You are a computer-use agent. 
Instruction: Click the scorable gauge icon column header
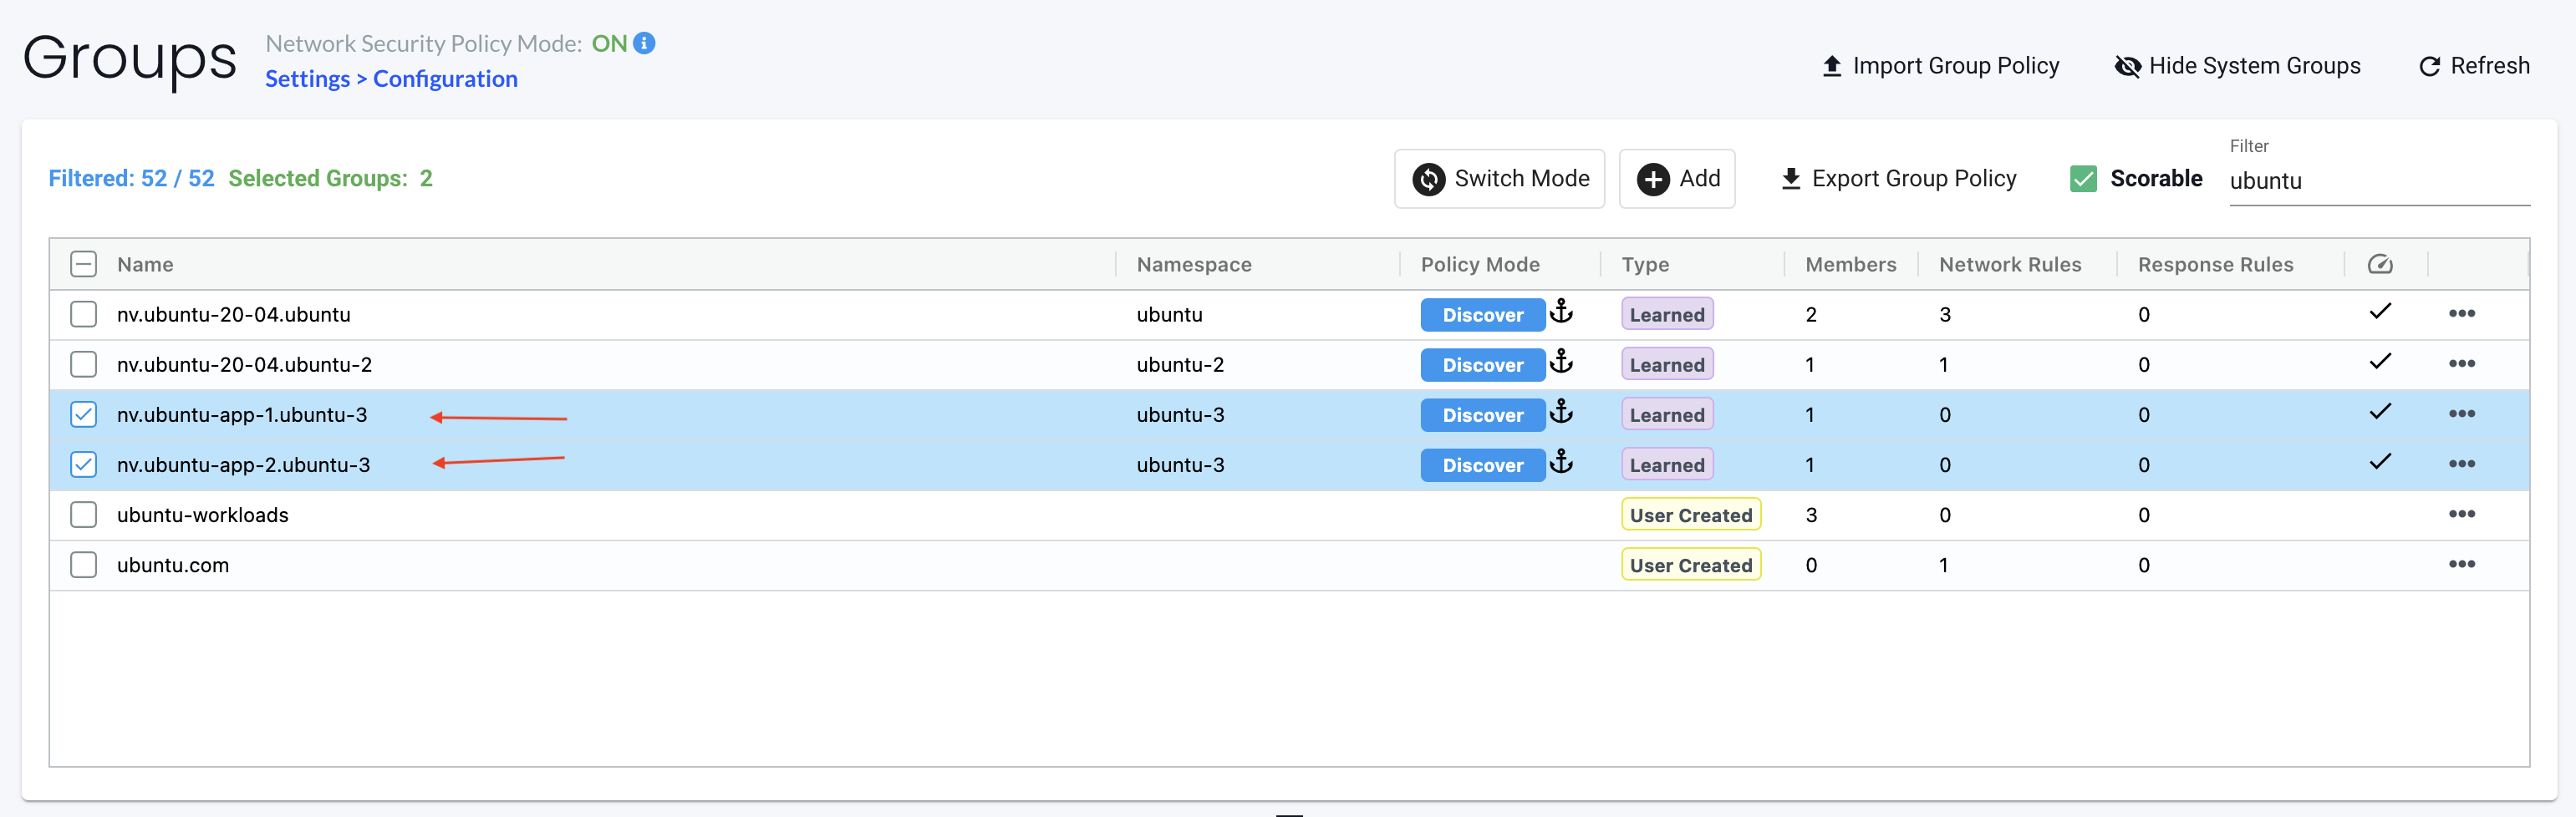(2380, 264)
